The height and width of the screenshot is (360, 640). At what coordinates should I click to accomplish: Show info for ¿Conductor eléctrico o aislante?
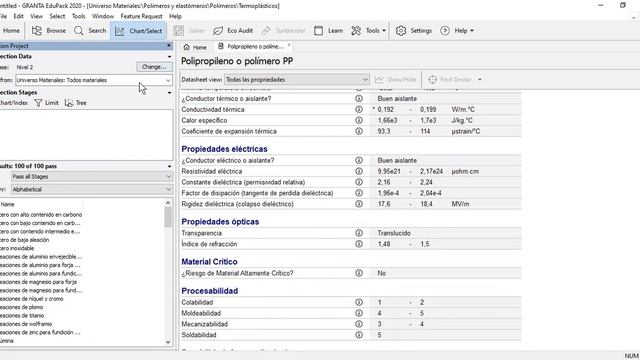(359, 160)
